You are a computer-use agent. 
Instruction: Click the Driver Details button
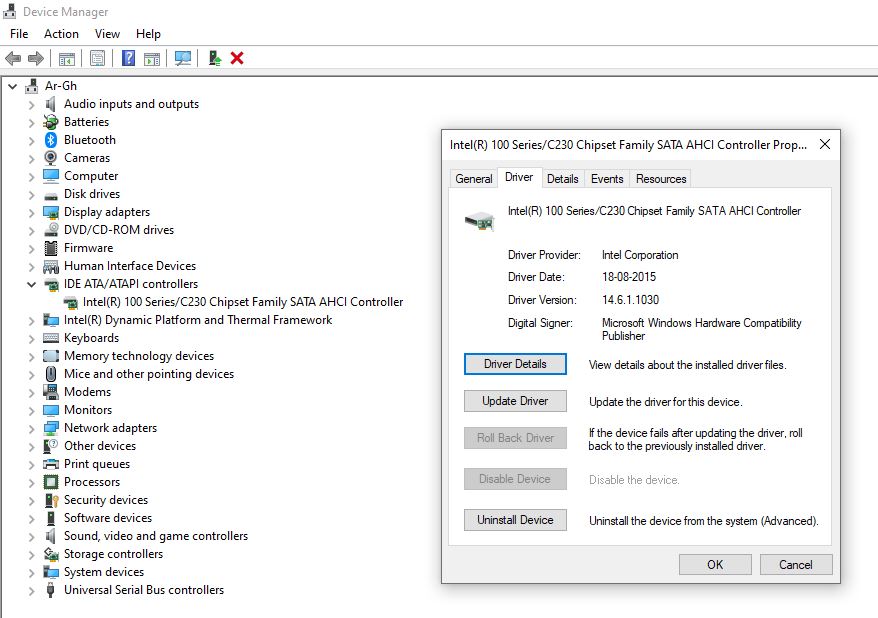pyautogui.click(x=515, y=364)
